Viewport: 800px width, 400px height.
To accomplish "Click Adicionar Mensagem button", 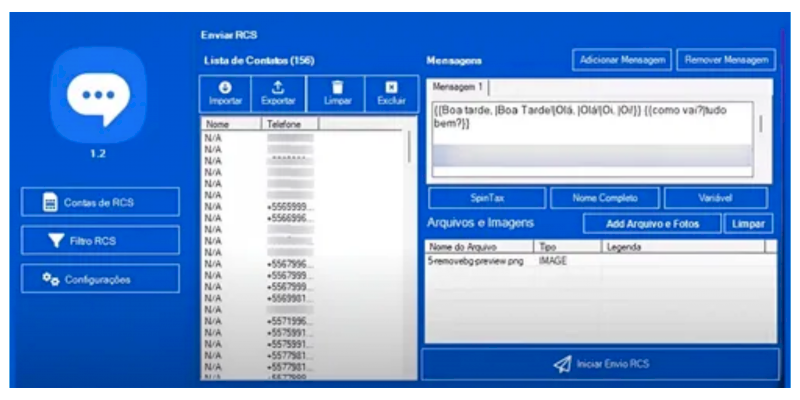I will (622, 60).
